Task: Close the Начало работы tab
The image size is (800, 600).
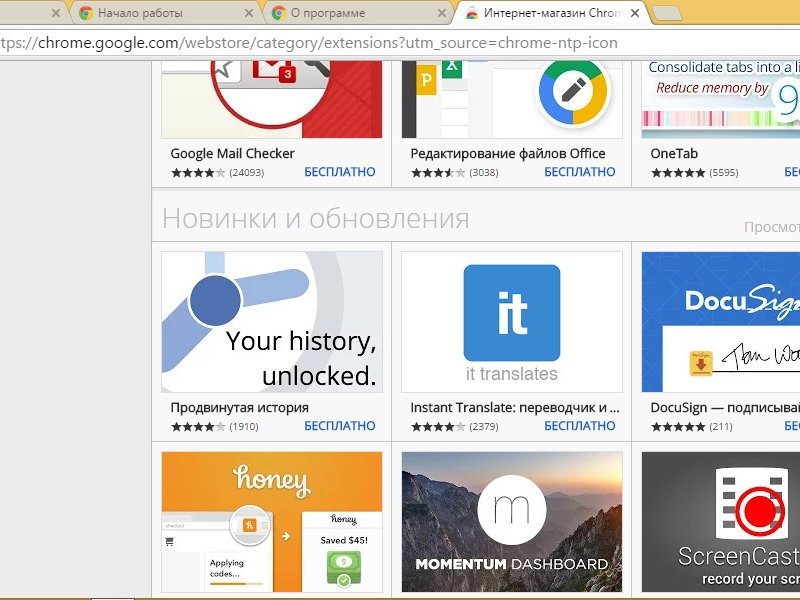Action: pyautogui.click(x=249, y=13)
